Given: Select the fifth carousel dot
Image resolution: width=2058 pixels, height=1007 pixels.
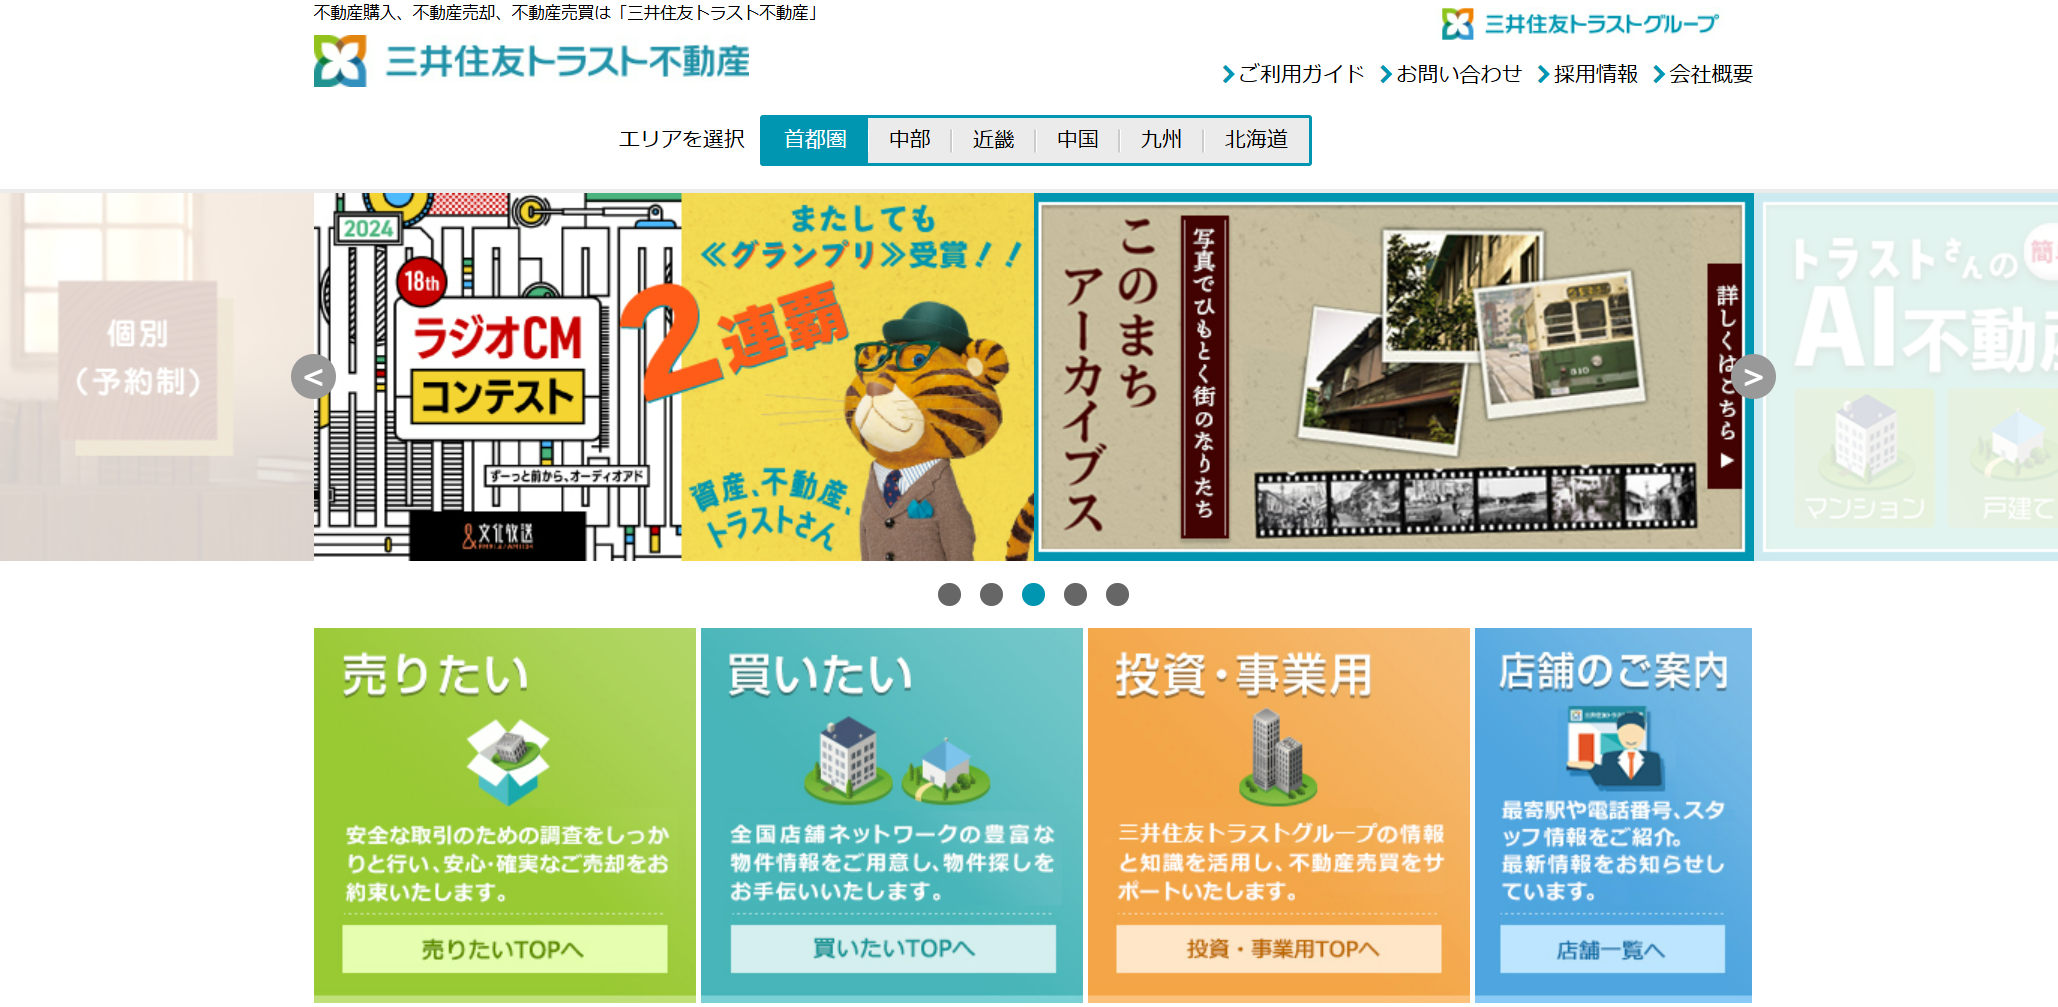Looking at the screenshot, I should 1117,595.
